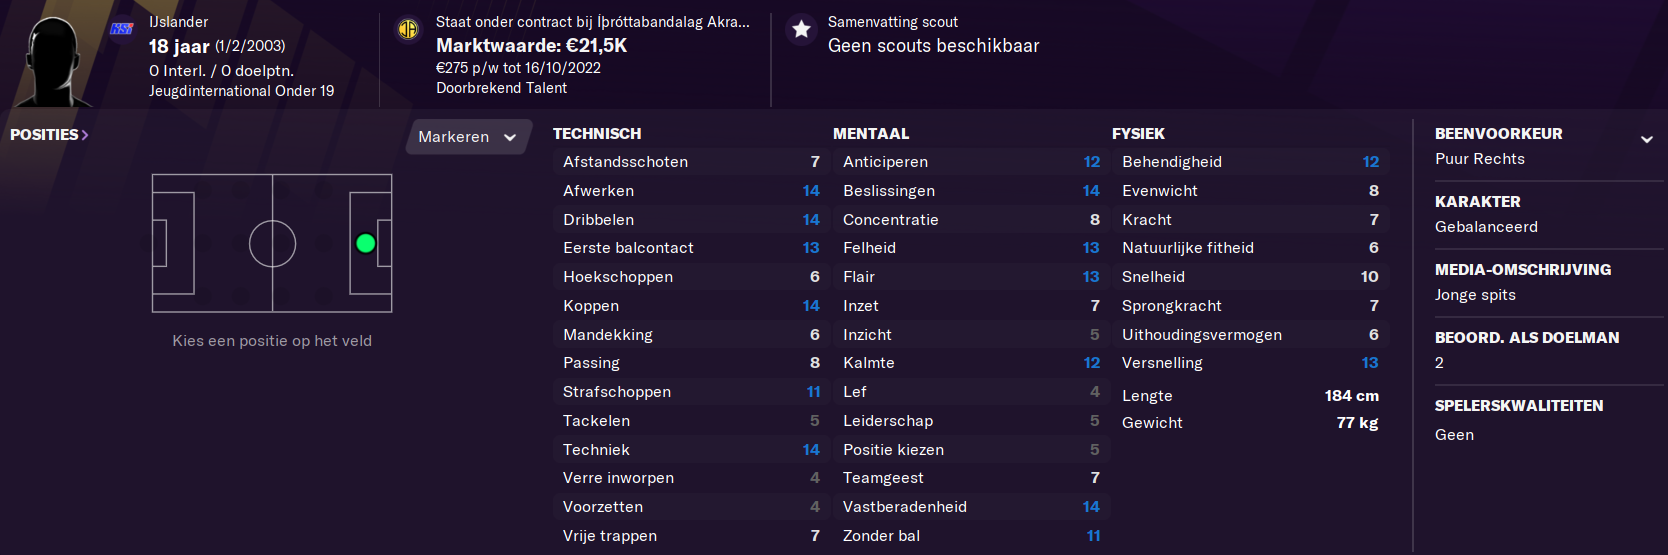The image size is (1668, 555).
Task: Expand the Beenvoorkeur panel chevron
Action: click(1646, 140)
